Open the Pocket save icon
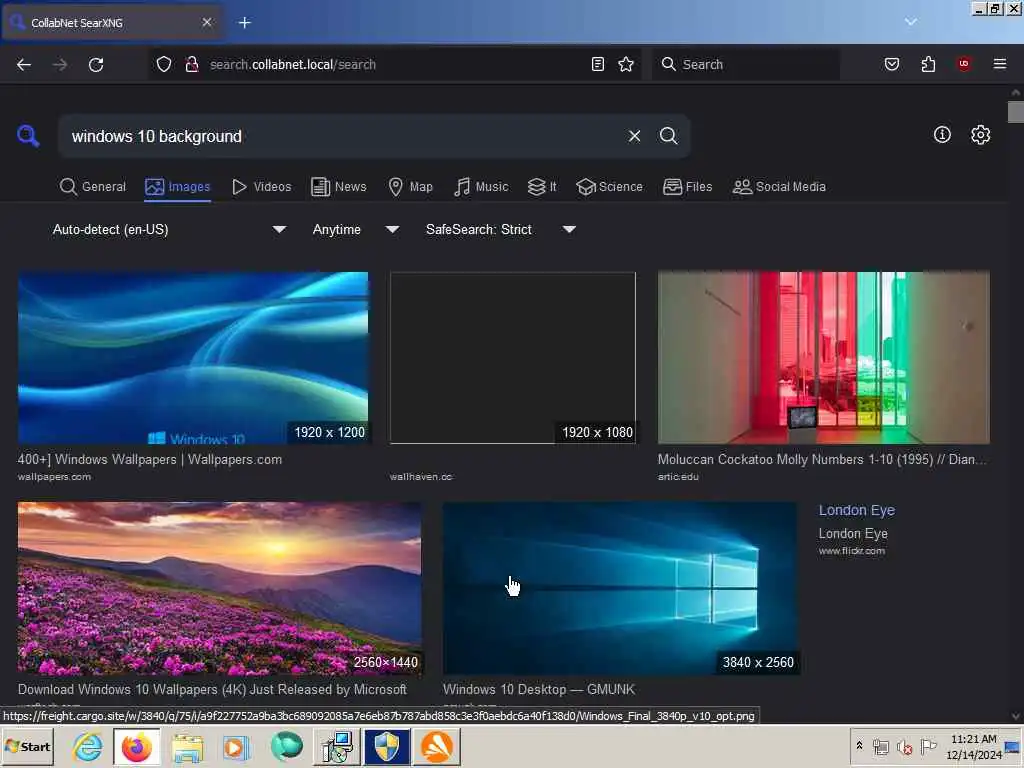This screenshot has height=768, width=1024. click(891, 64)
